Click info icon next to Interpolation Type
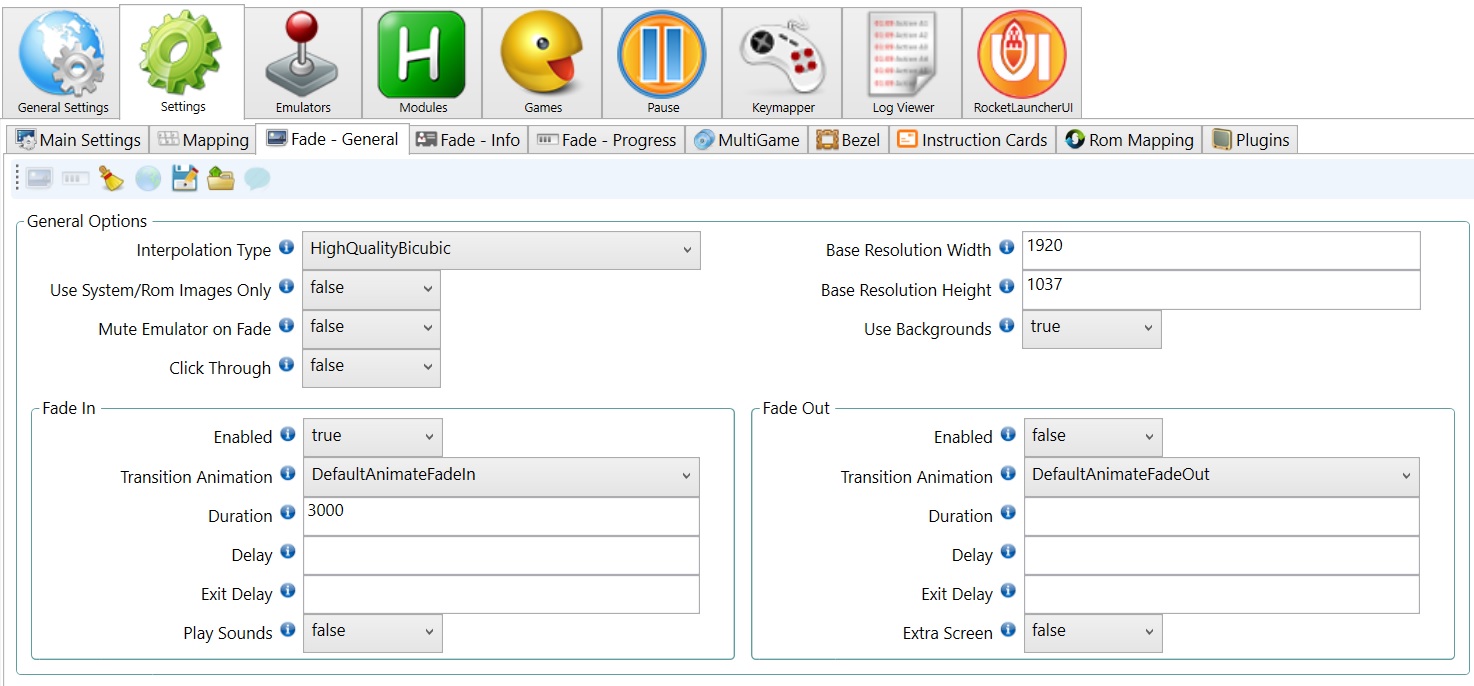The height and width of the screenshot is (686, 1474). coord(286,248)
